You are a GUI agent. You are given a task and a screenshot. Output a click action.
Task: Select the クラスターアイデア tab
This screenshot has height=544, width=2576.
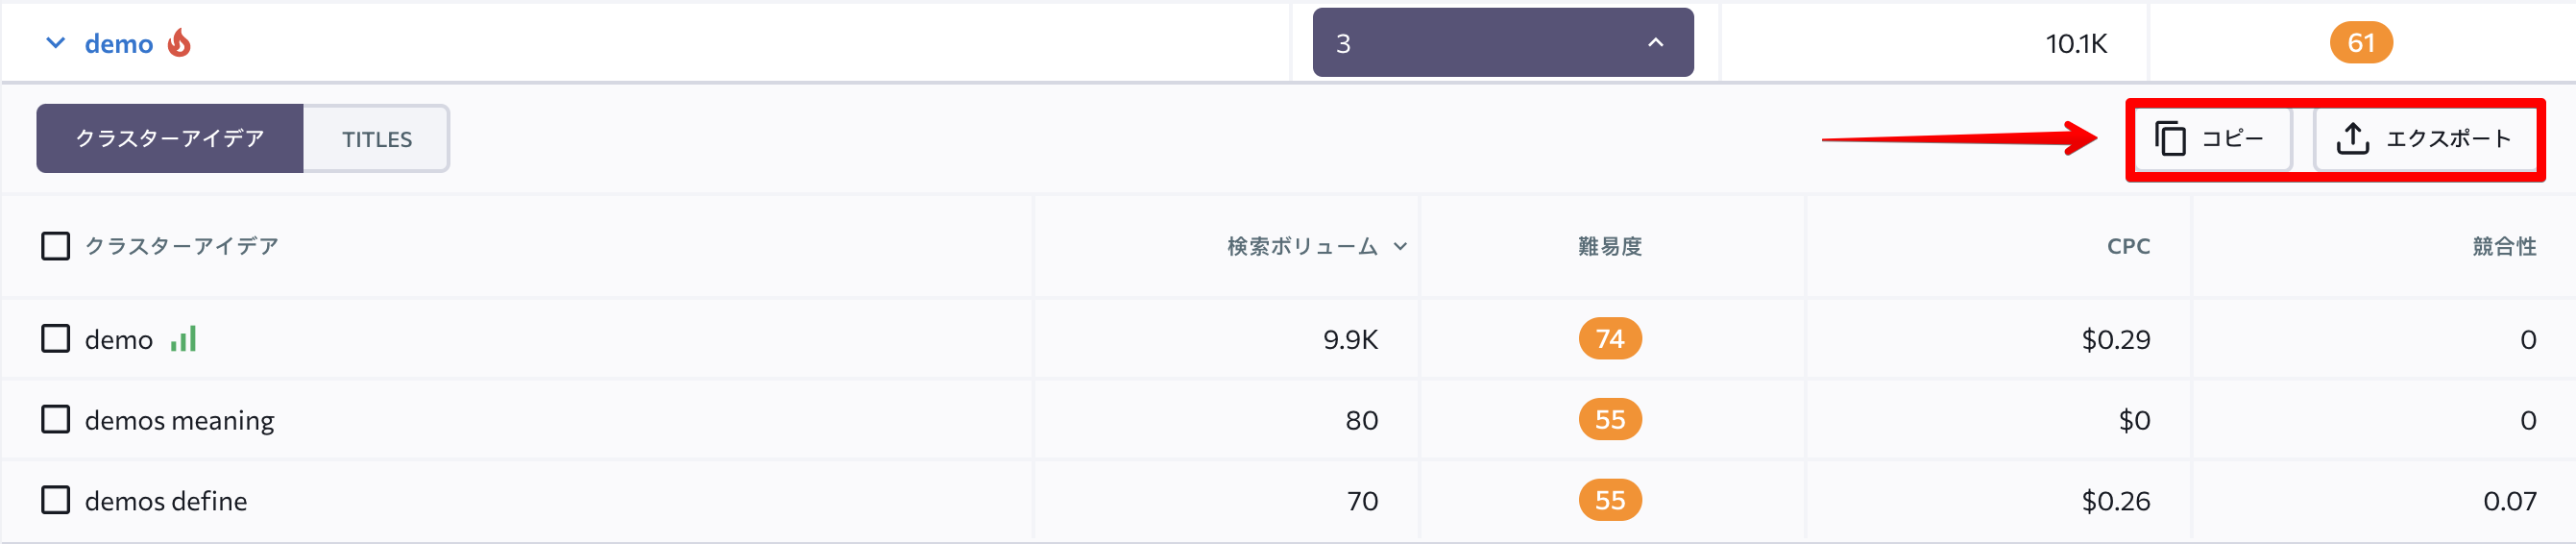point(170,139)
